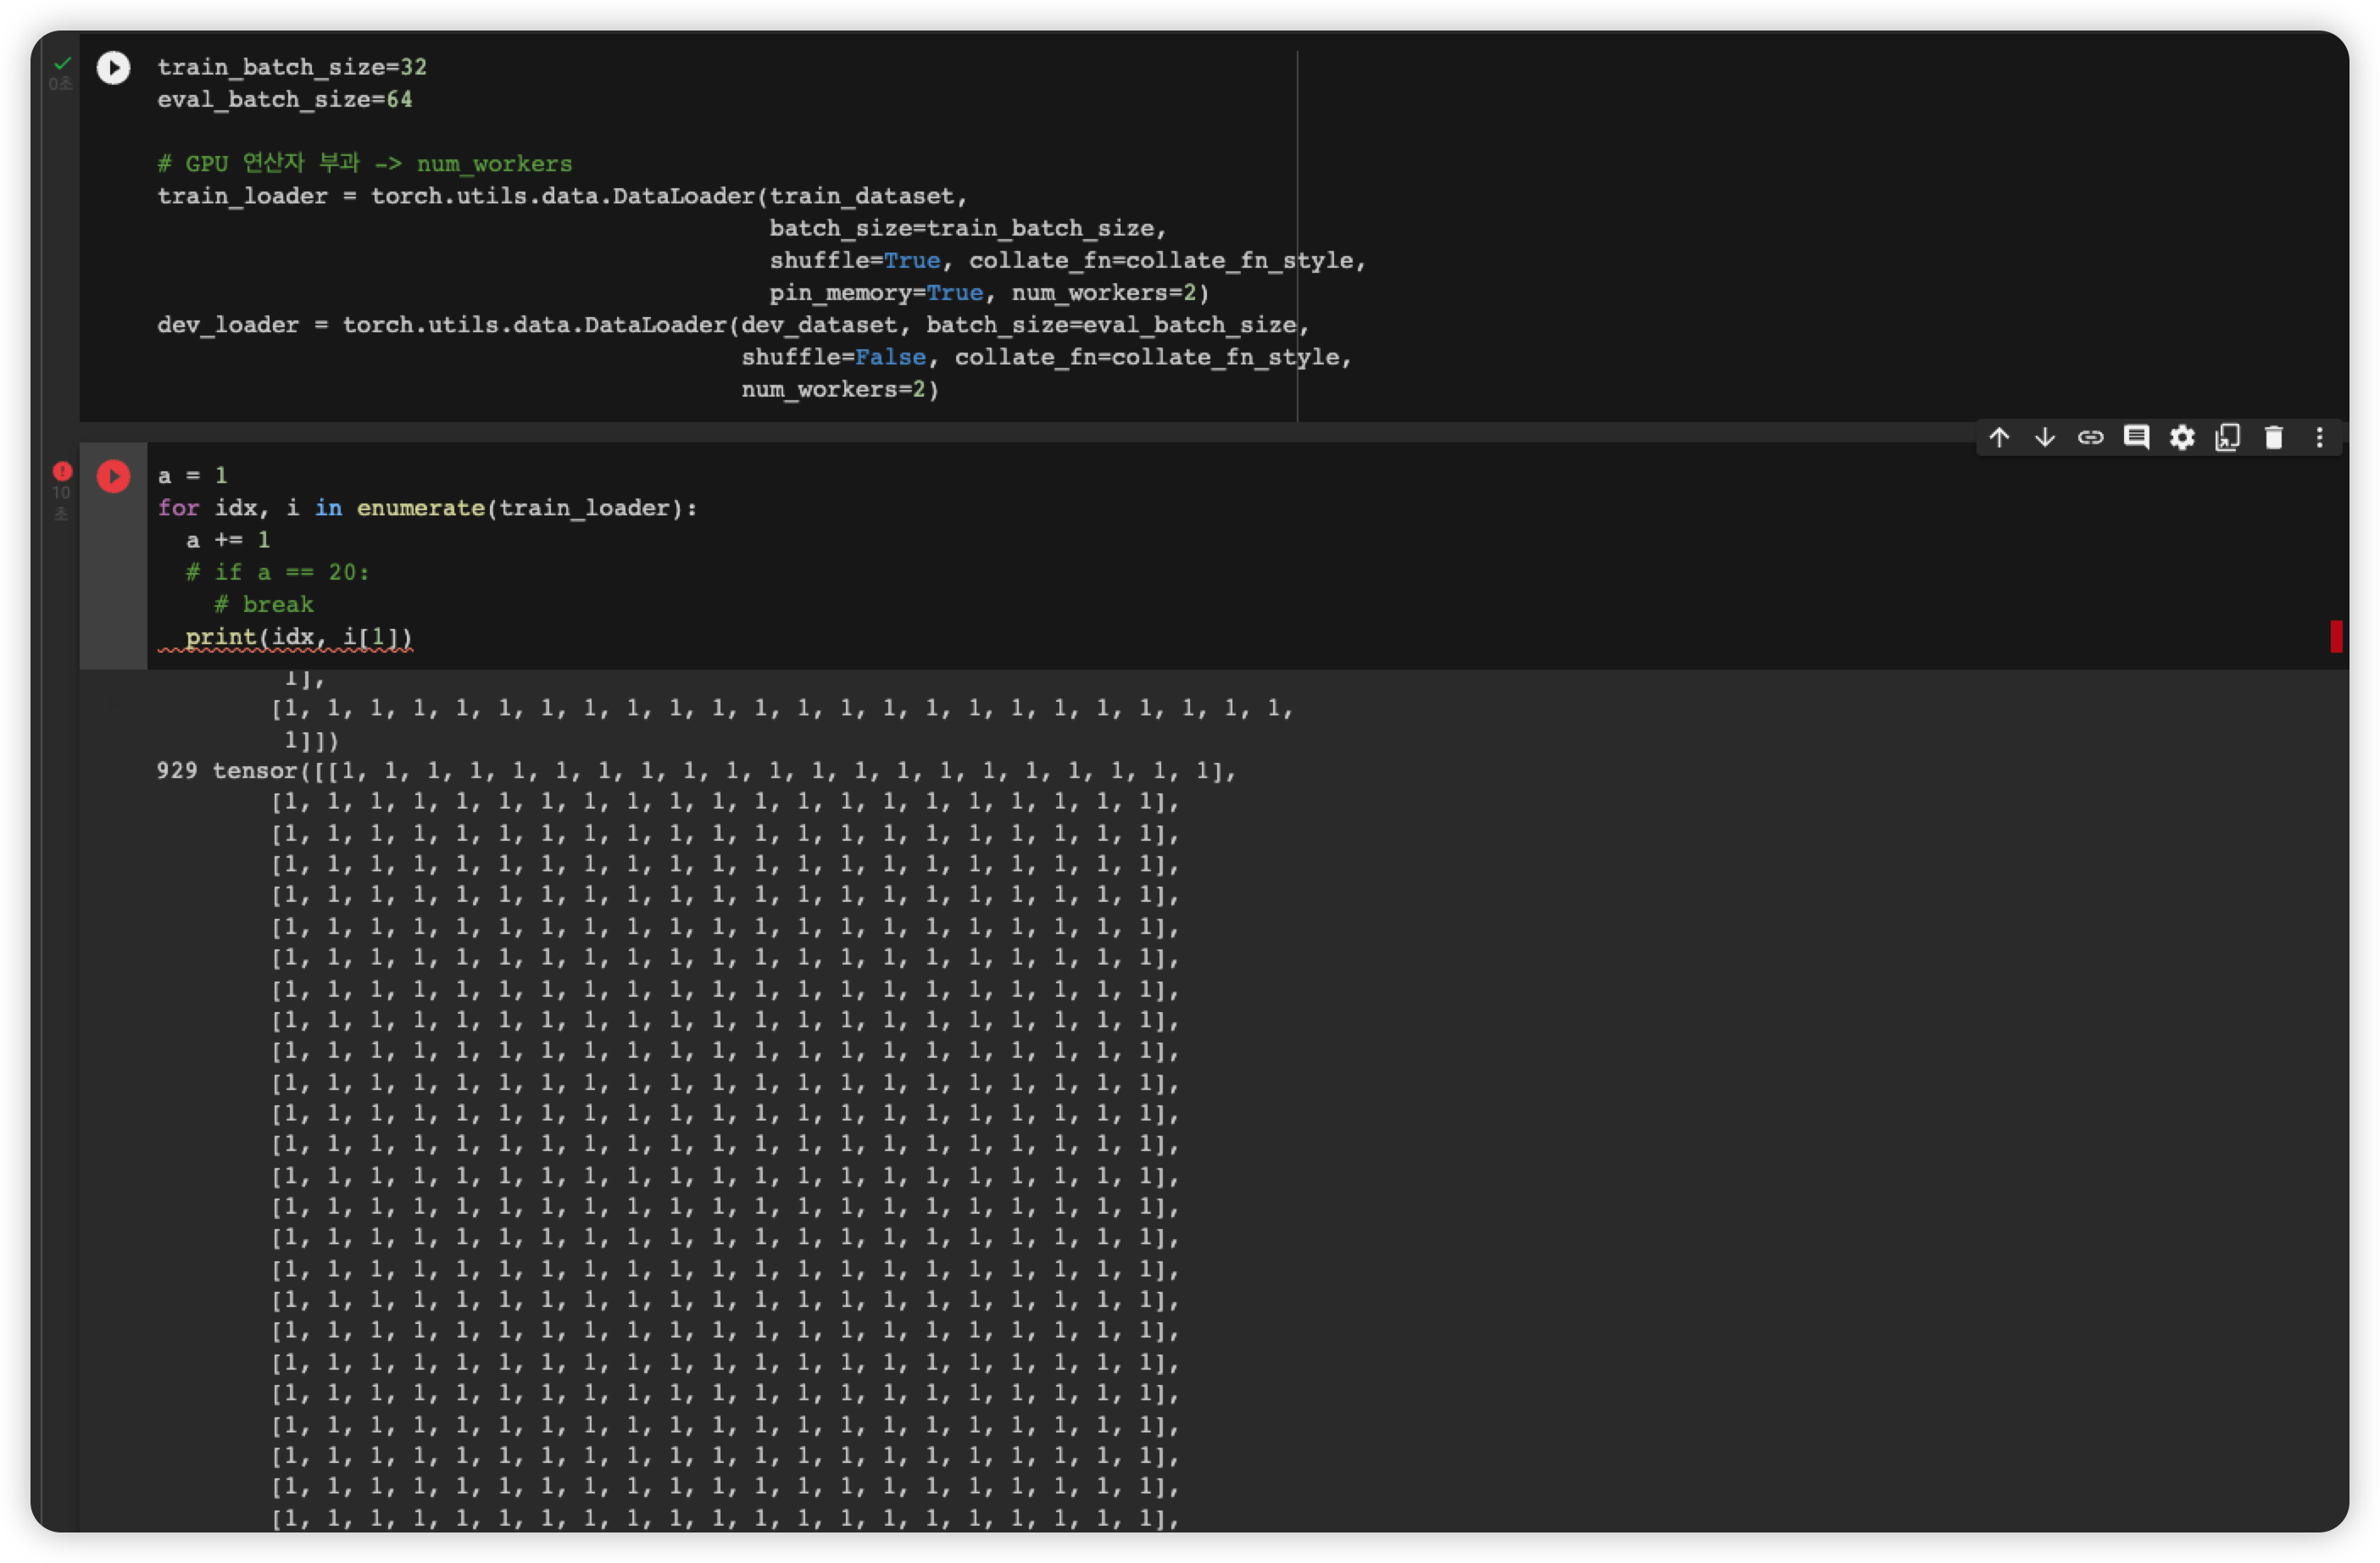Screen dimensions: 2380x1563
Task: Click the 'train_batch_size=32' code line
Action: coord(292,67)
